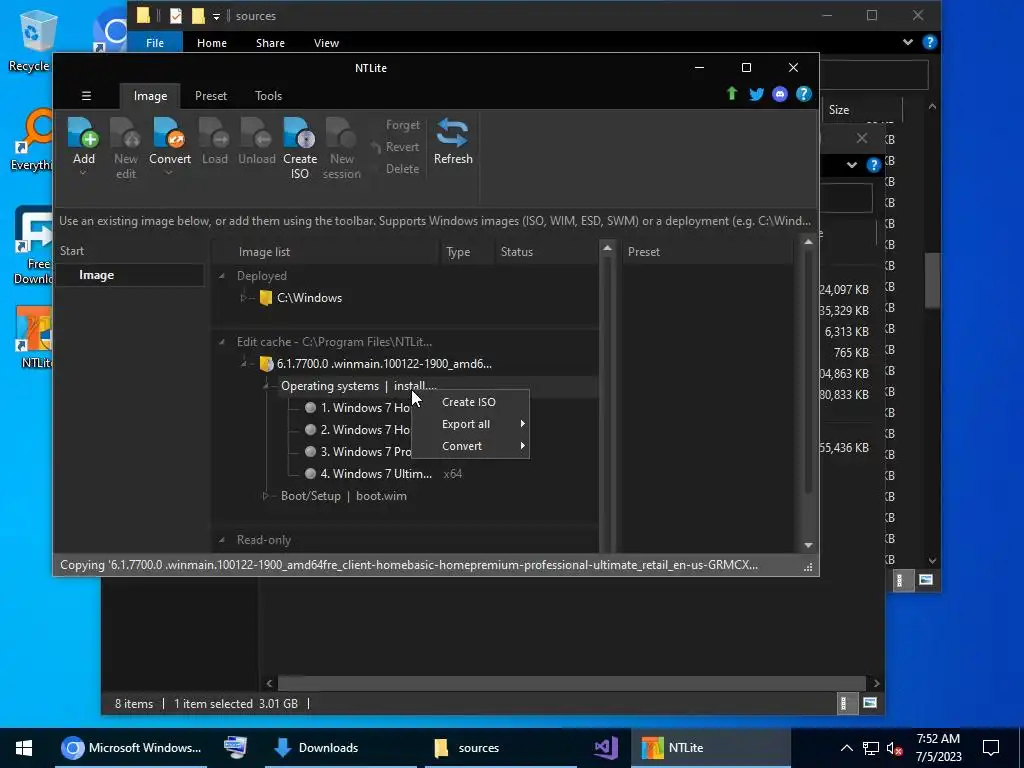This screenshot has width=1024, height=768.
Task: Collapse the 6.1.7700.0 image node
Action: pyautogui.click(x=244, y=364)
